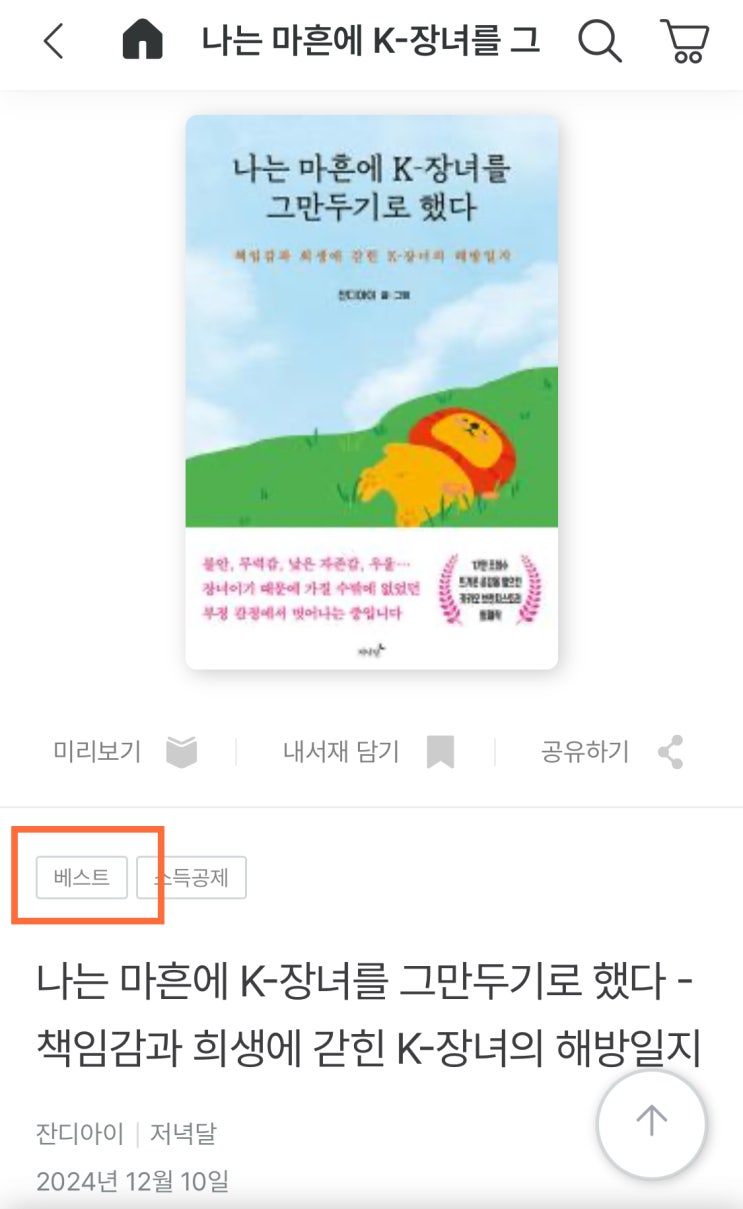Tap the book title heading text
This screenshot has height=1209, width=743.
click(x=368, y=1017)
